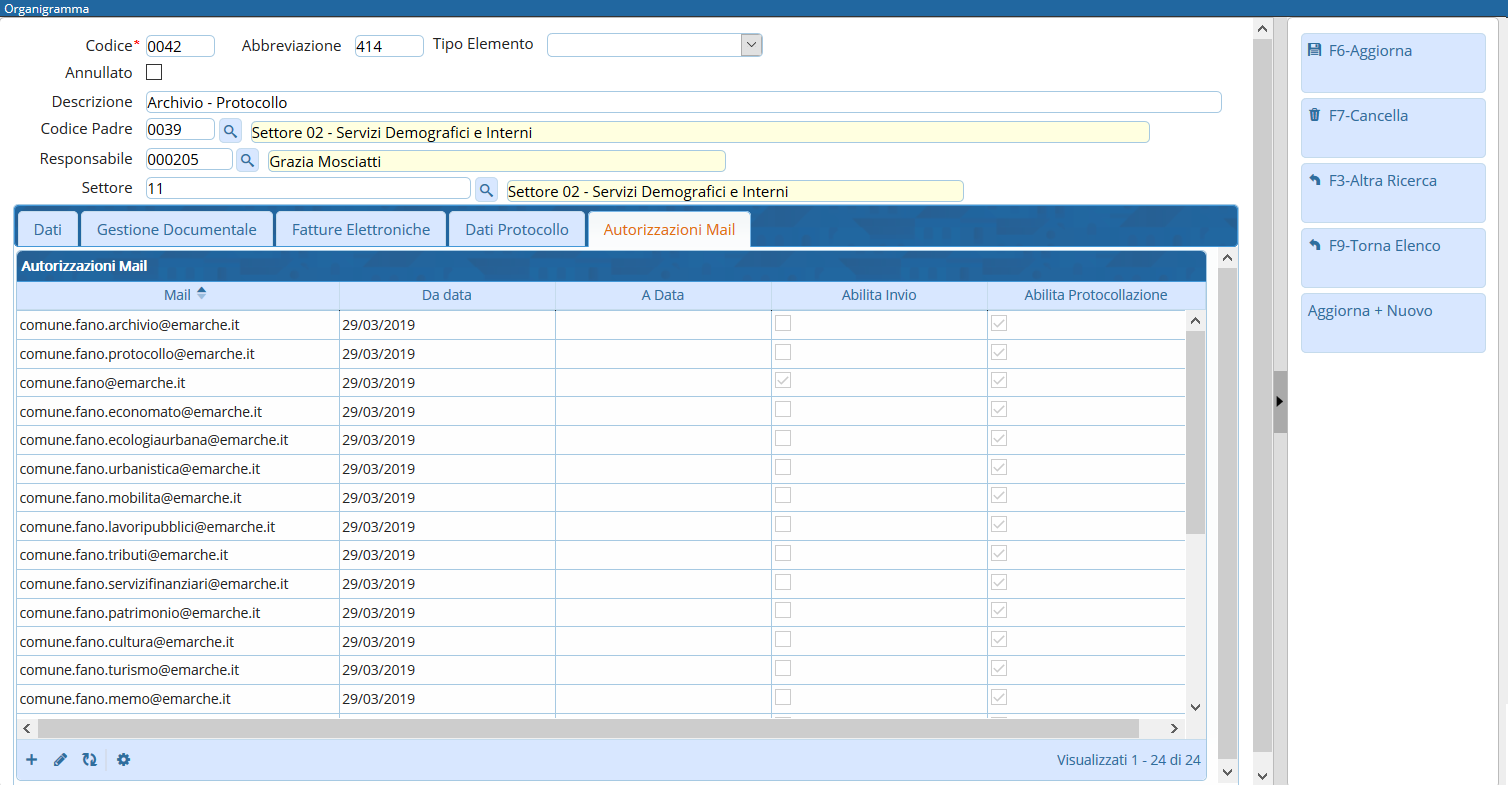1508x785 pixels.
Task: Collapse the right panel with the arrow handle
Action: click(x=1280, y=401)
